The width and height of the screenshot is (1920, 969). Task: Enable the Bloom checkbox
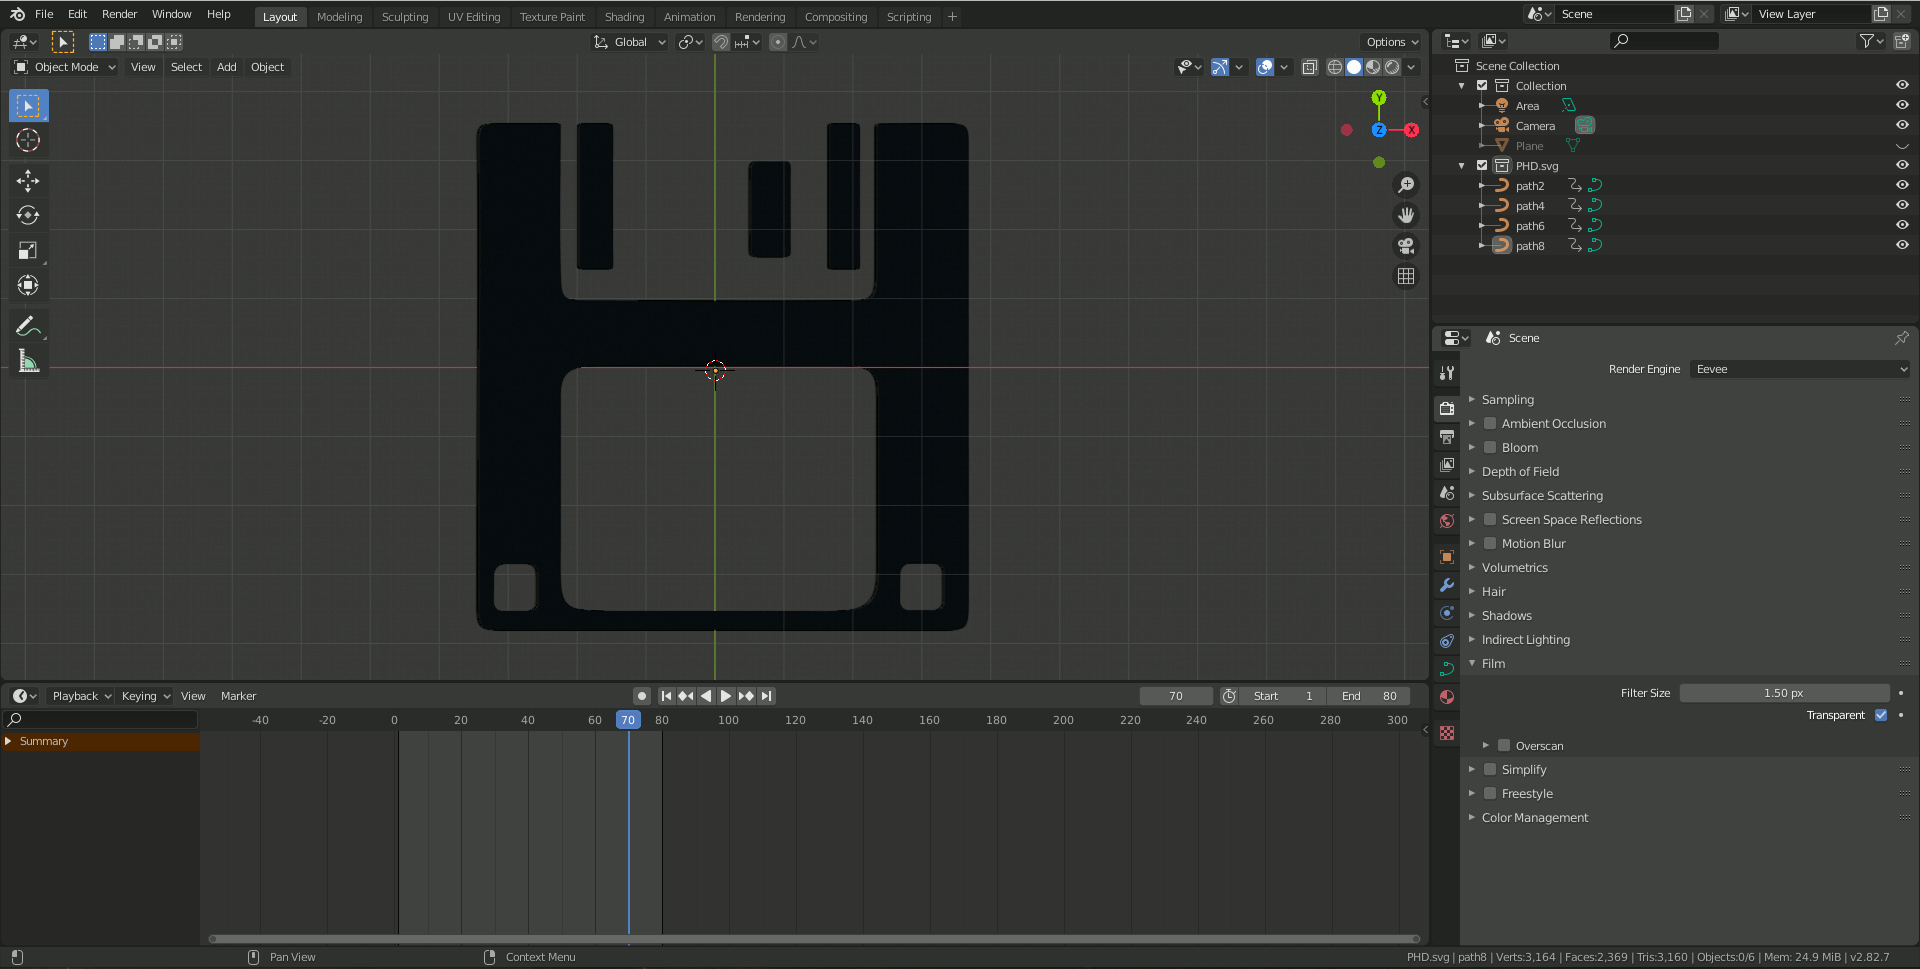[1490, 448]
